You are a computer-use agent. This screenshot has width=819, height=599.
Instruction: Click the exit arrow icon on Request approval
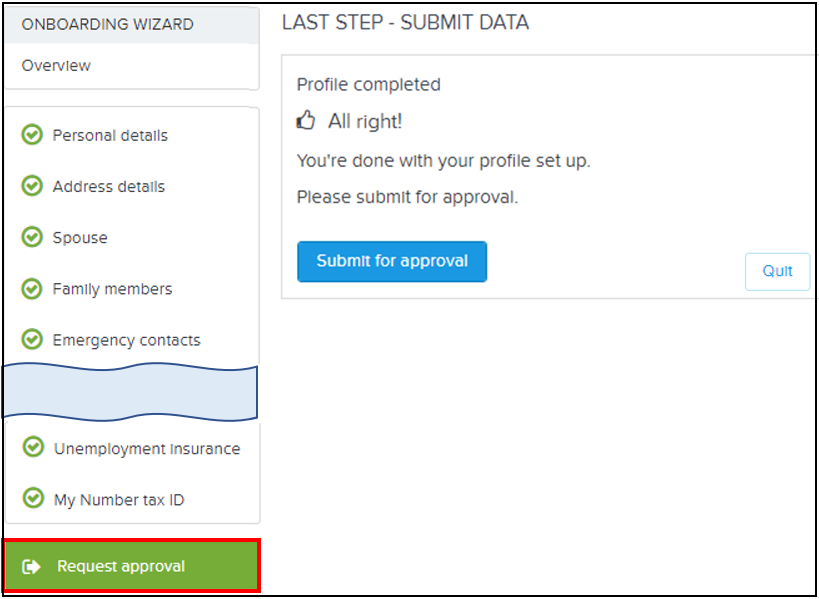(32, 567)
